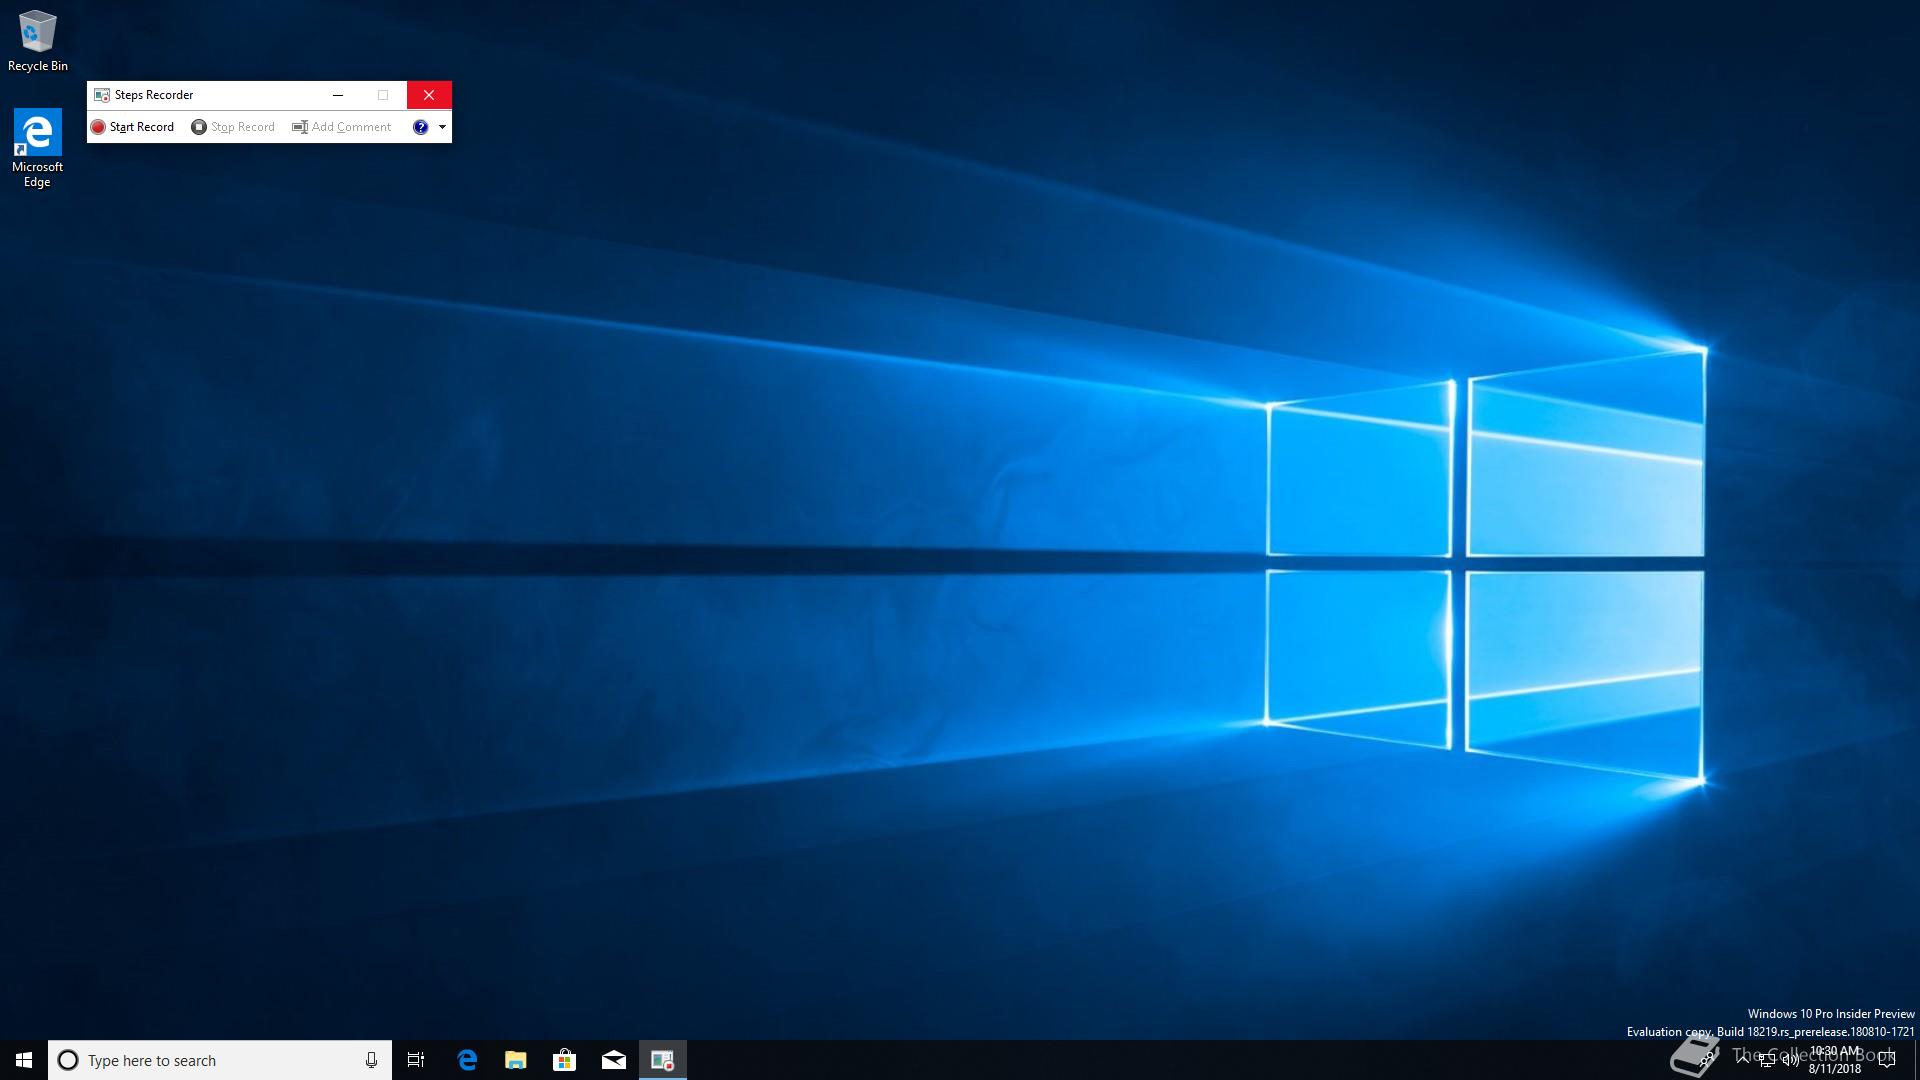Minimize the Steps Recorder window
The image size is (1920, 1080).
pos(338,95)
